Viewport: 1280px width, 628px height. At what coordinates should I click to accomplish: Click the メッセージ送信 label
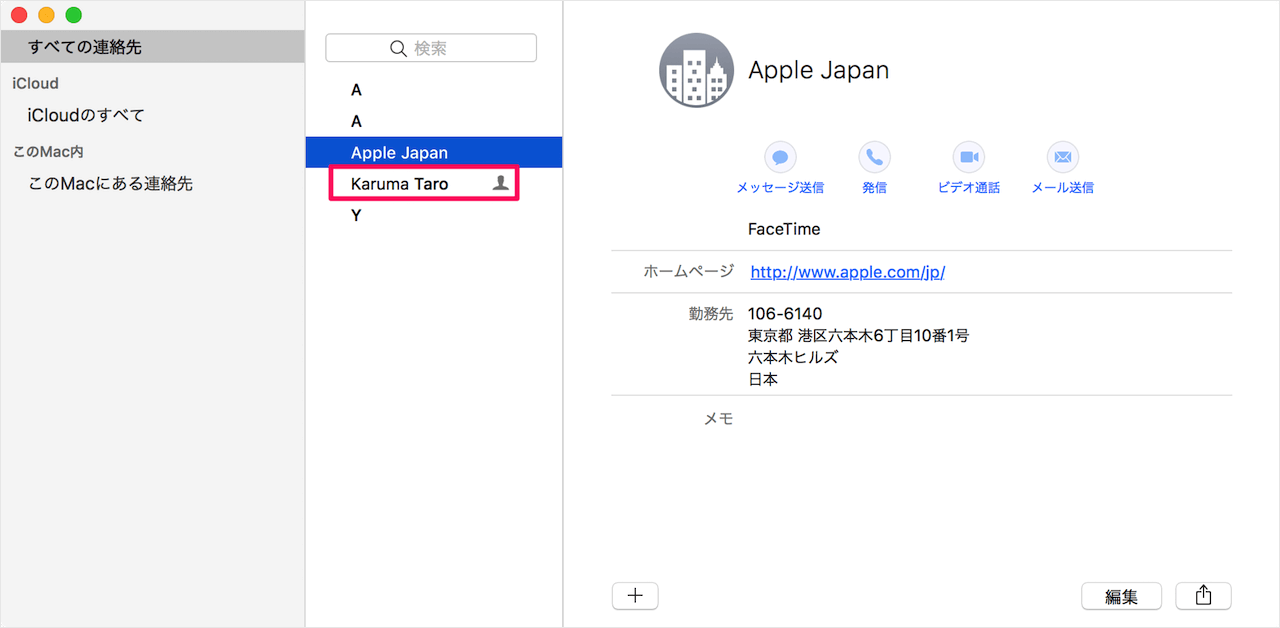click(x=780, y=188)
